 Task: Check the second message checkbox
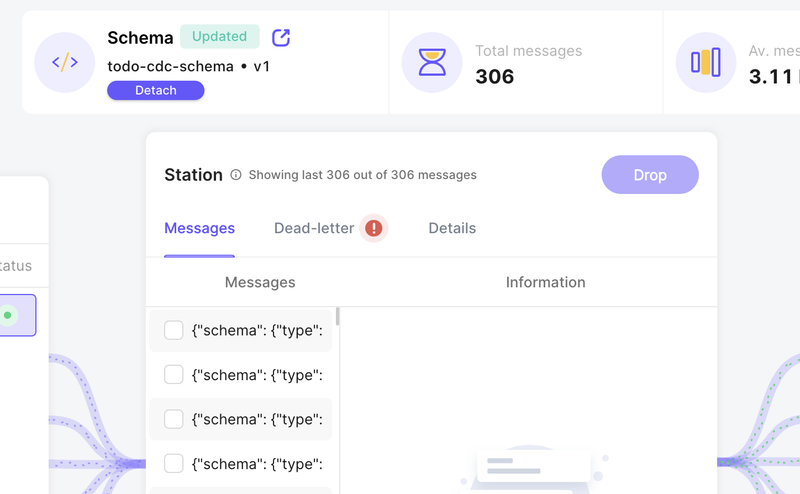coord(174,375)
